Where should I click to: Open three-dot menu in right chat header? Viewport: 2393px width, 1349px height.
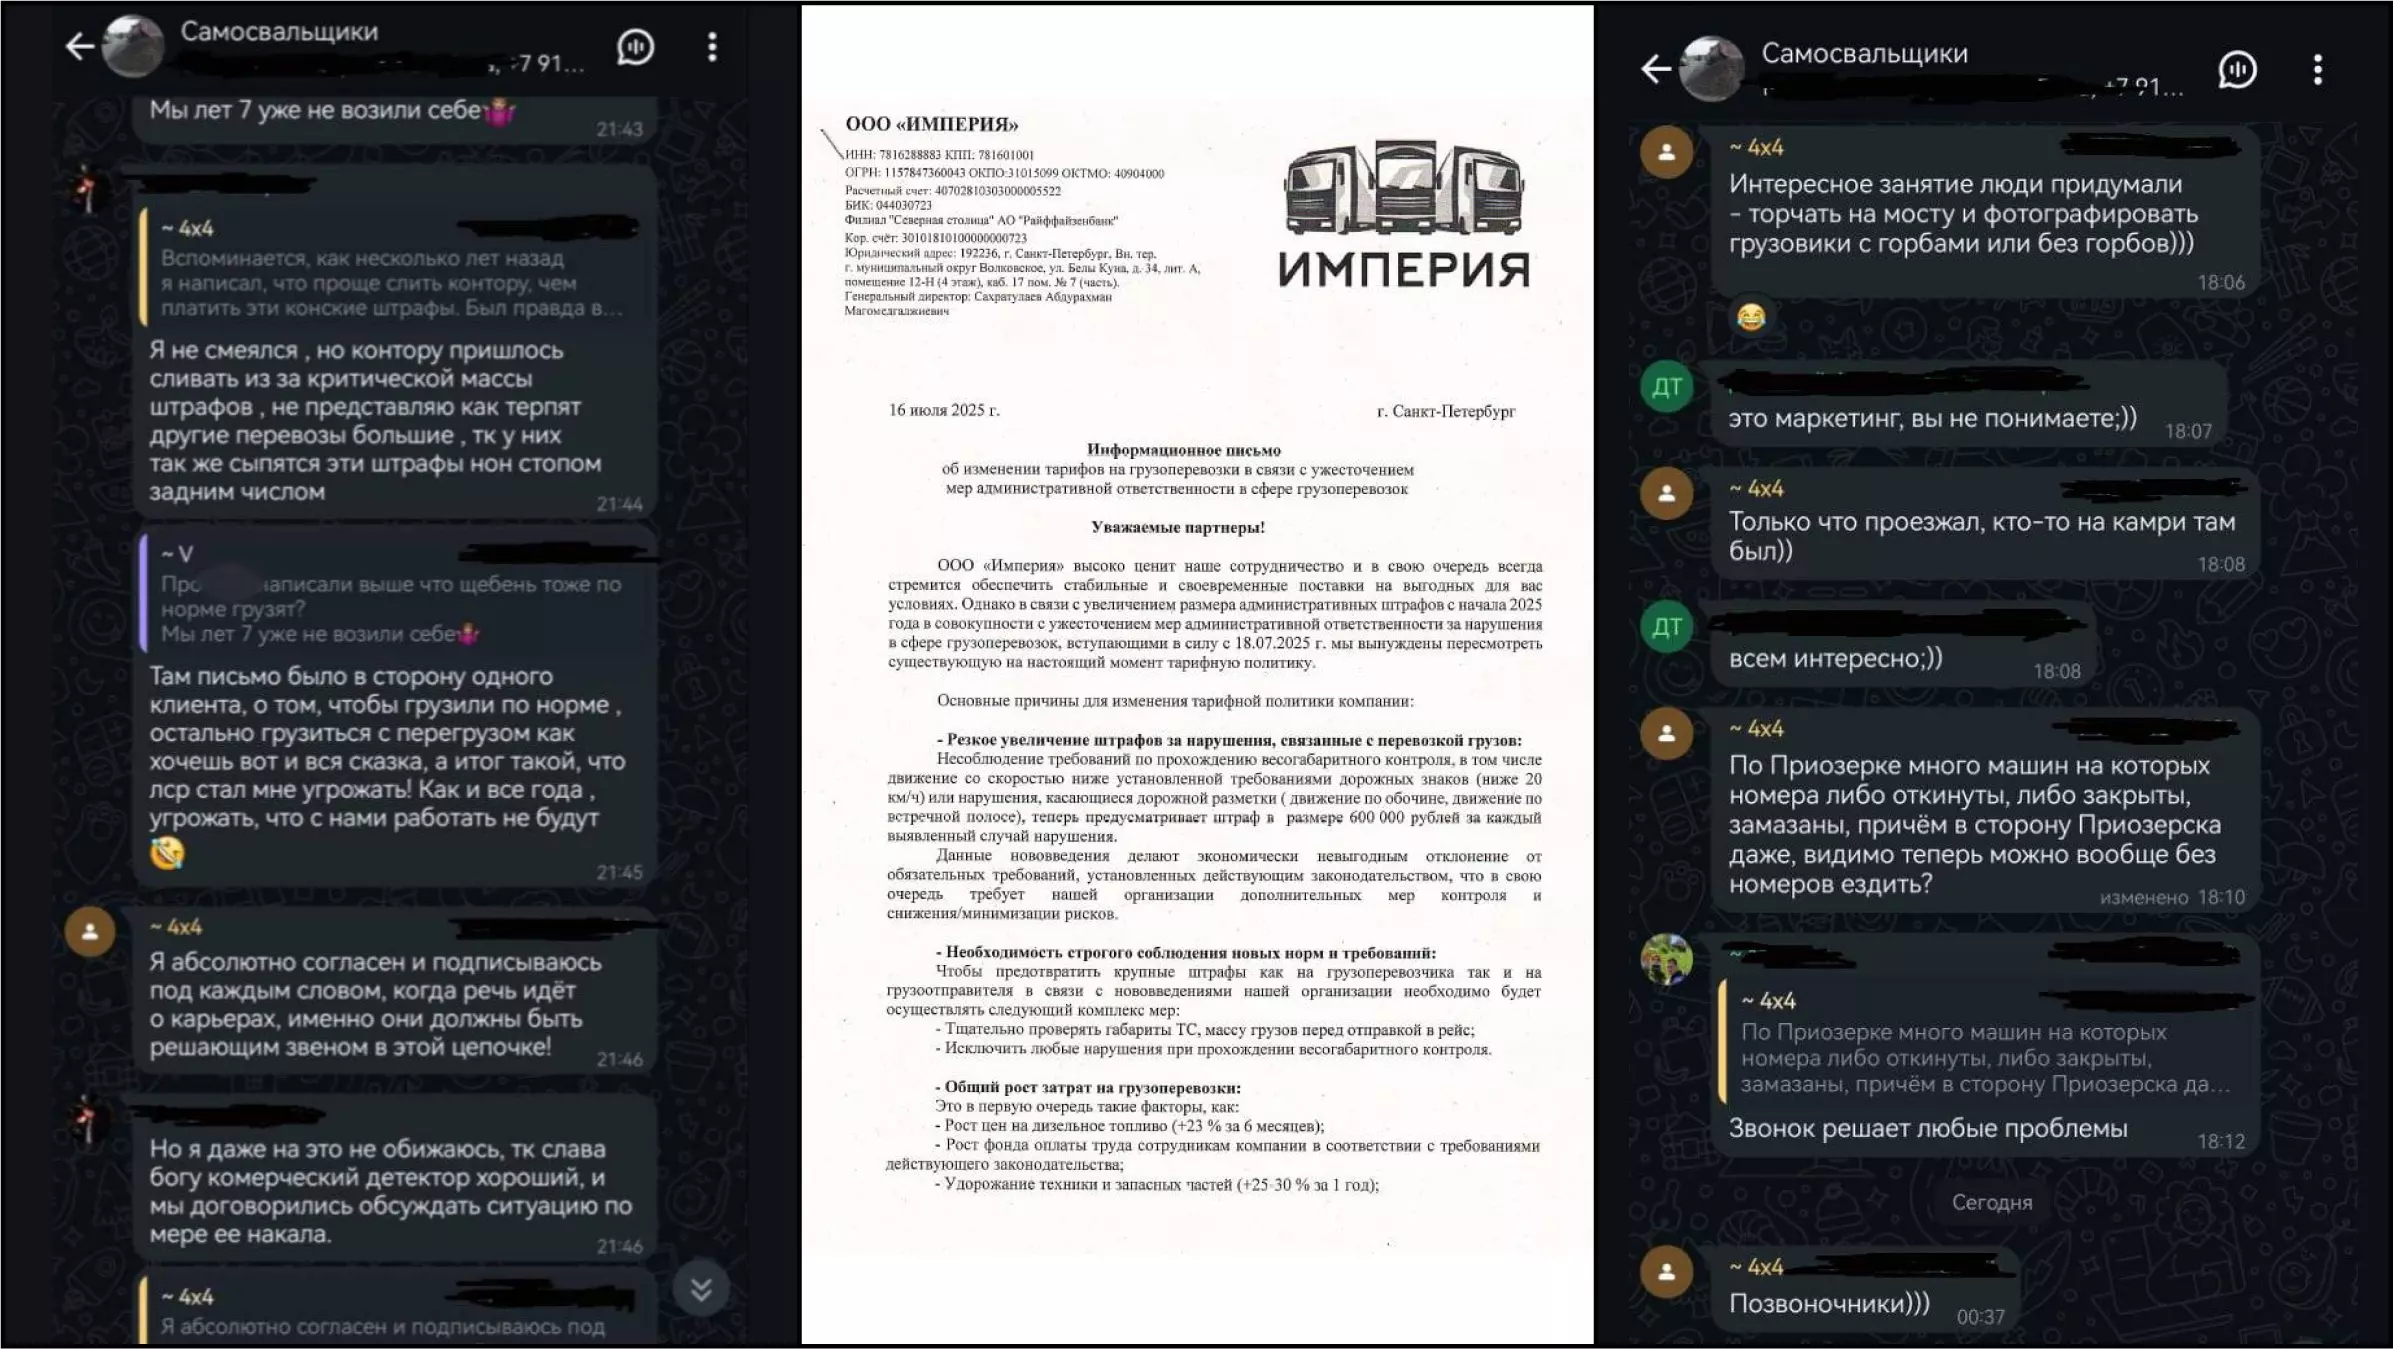[2317, 70]
